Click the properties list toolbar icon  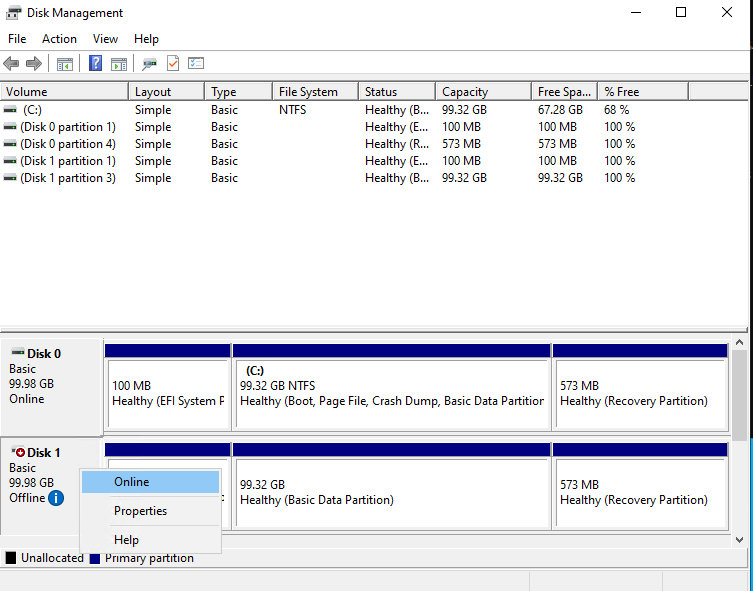pyautogui.click(x=196, y=64)
